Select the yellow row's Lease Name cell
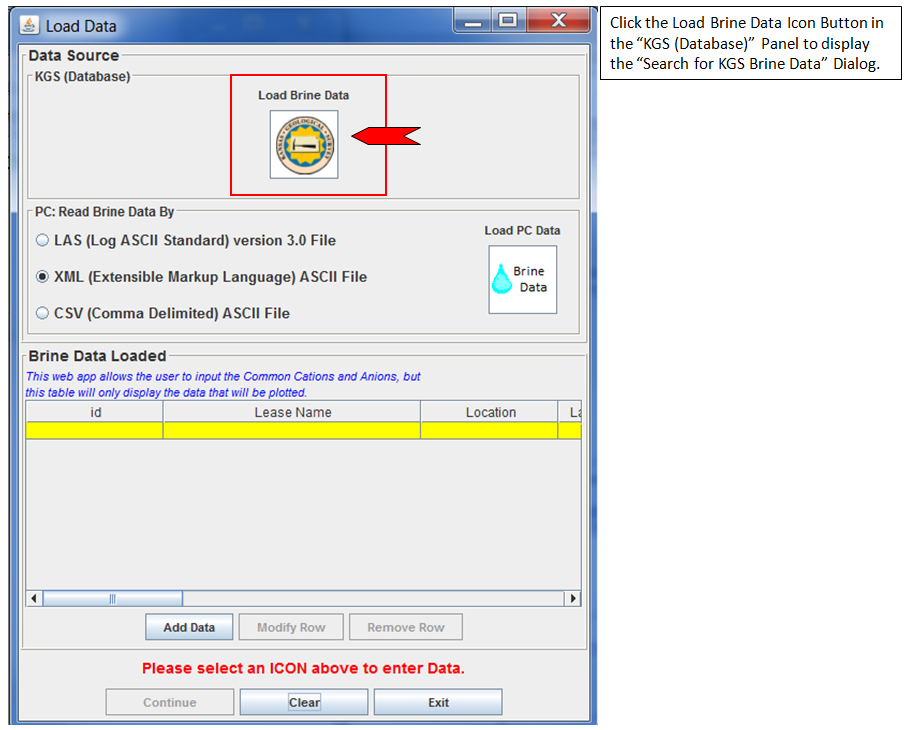Viewport: 907px width, 730px height. pos(292,430)
